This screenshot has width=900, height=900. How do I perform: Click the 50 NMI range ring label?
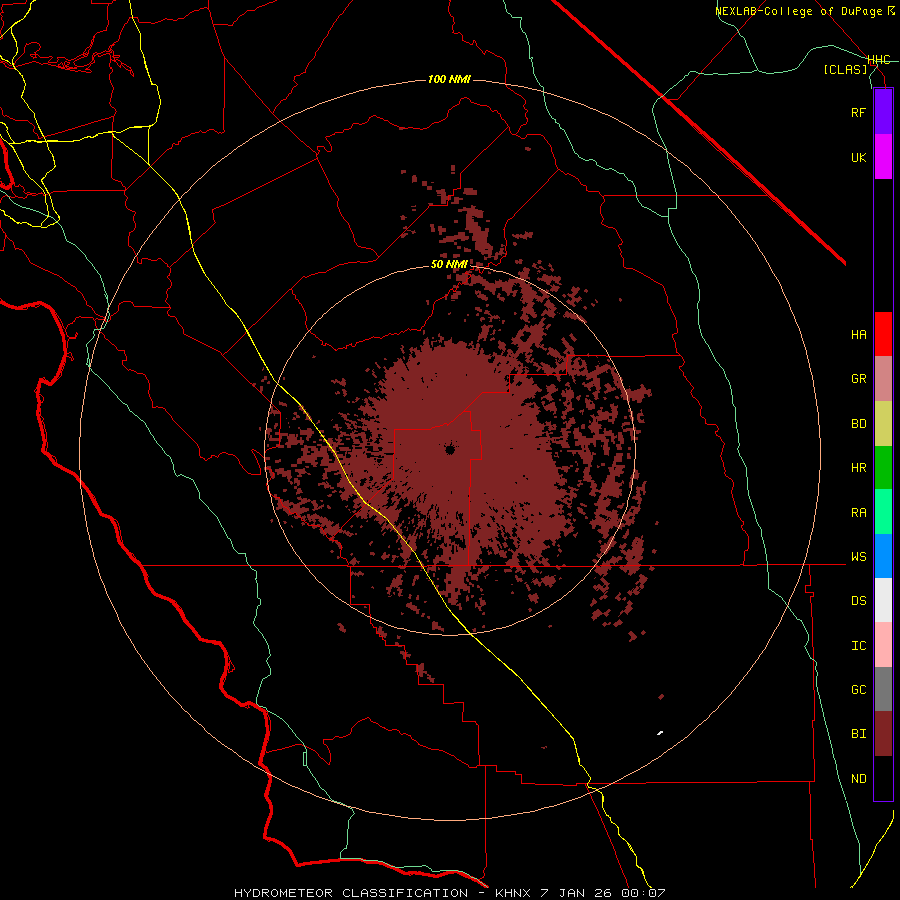click(x=449, y=265)
